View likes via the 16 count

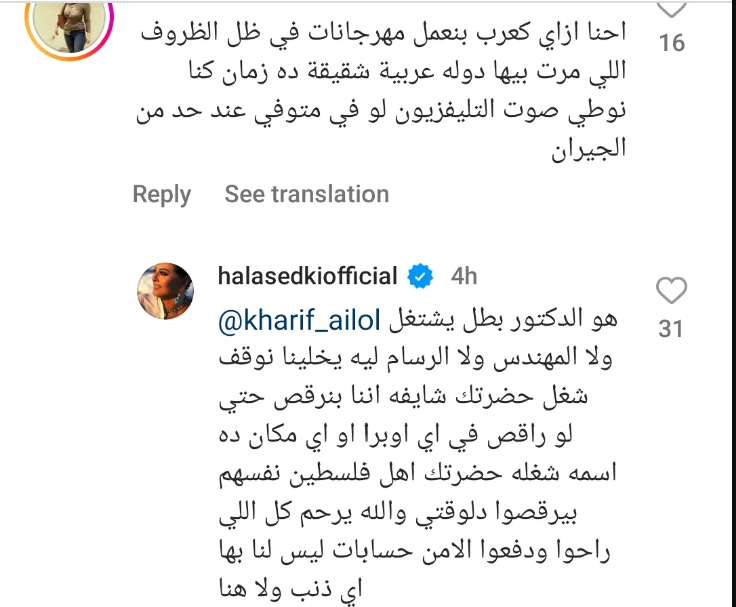673,43
